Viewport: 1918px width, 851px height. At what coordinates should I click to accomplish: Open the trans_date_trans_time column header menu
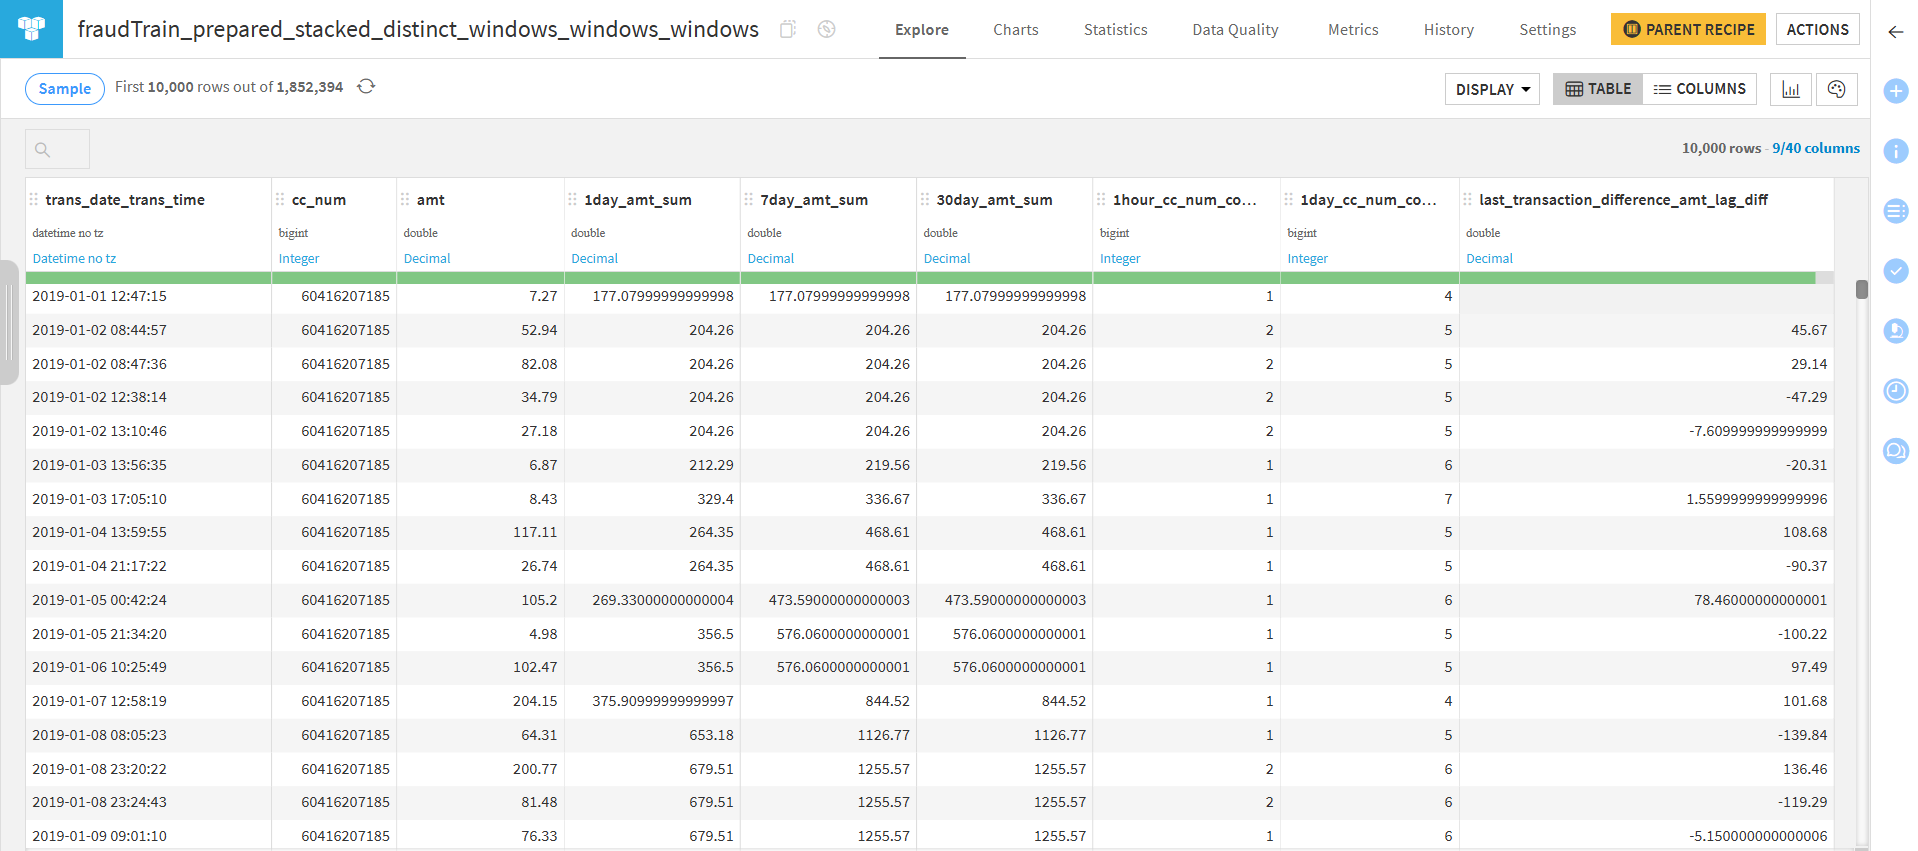(125, 200)
